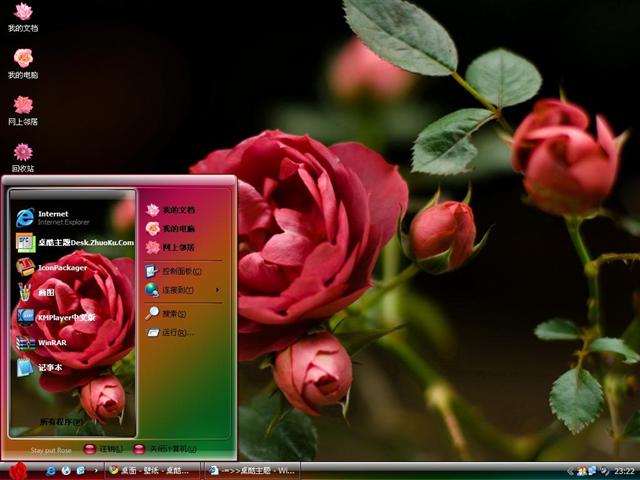The width and height of the screenshot is (640, 480).
Task: Click the rose Start button on the taskbar
Action: pyautogui.click(x=18, y=471)
